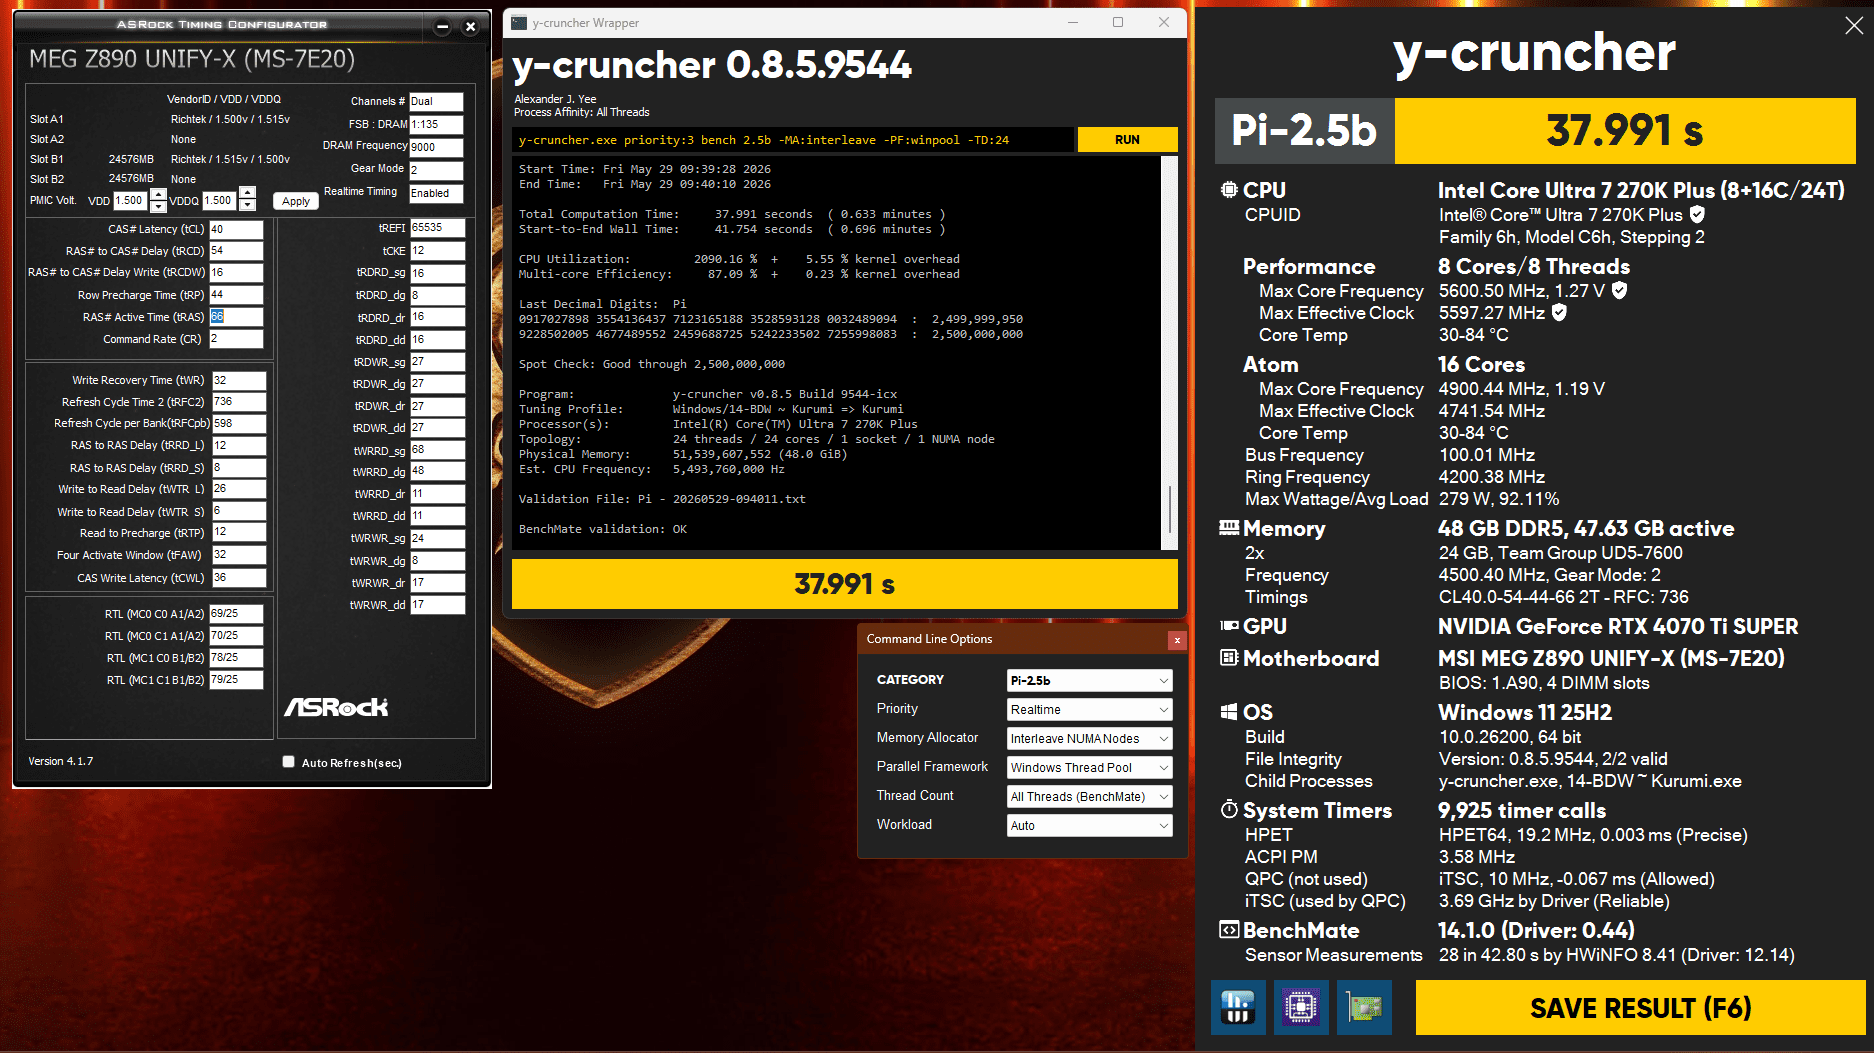Click the shield badge after CPUID name

coord(1697,214)
